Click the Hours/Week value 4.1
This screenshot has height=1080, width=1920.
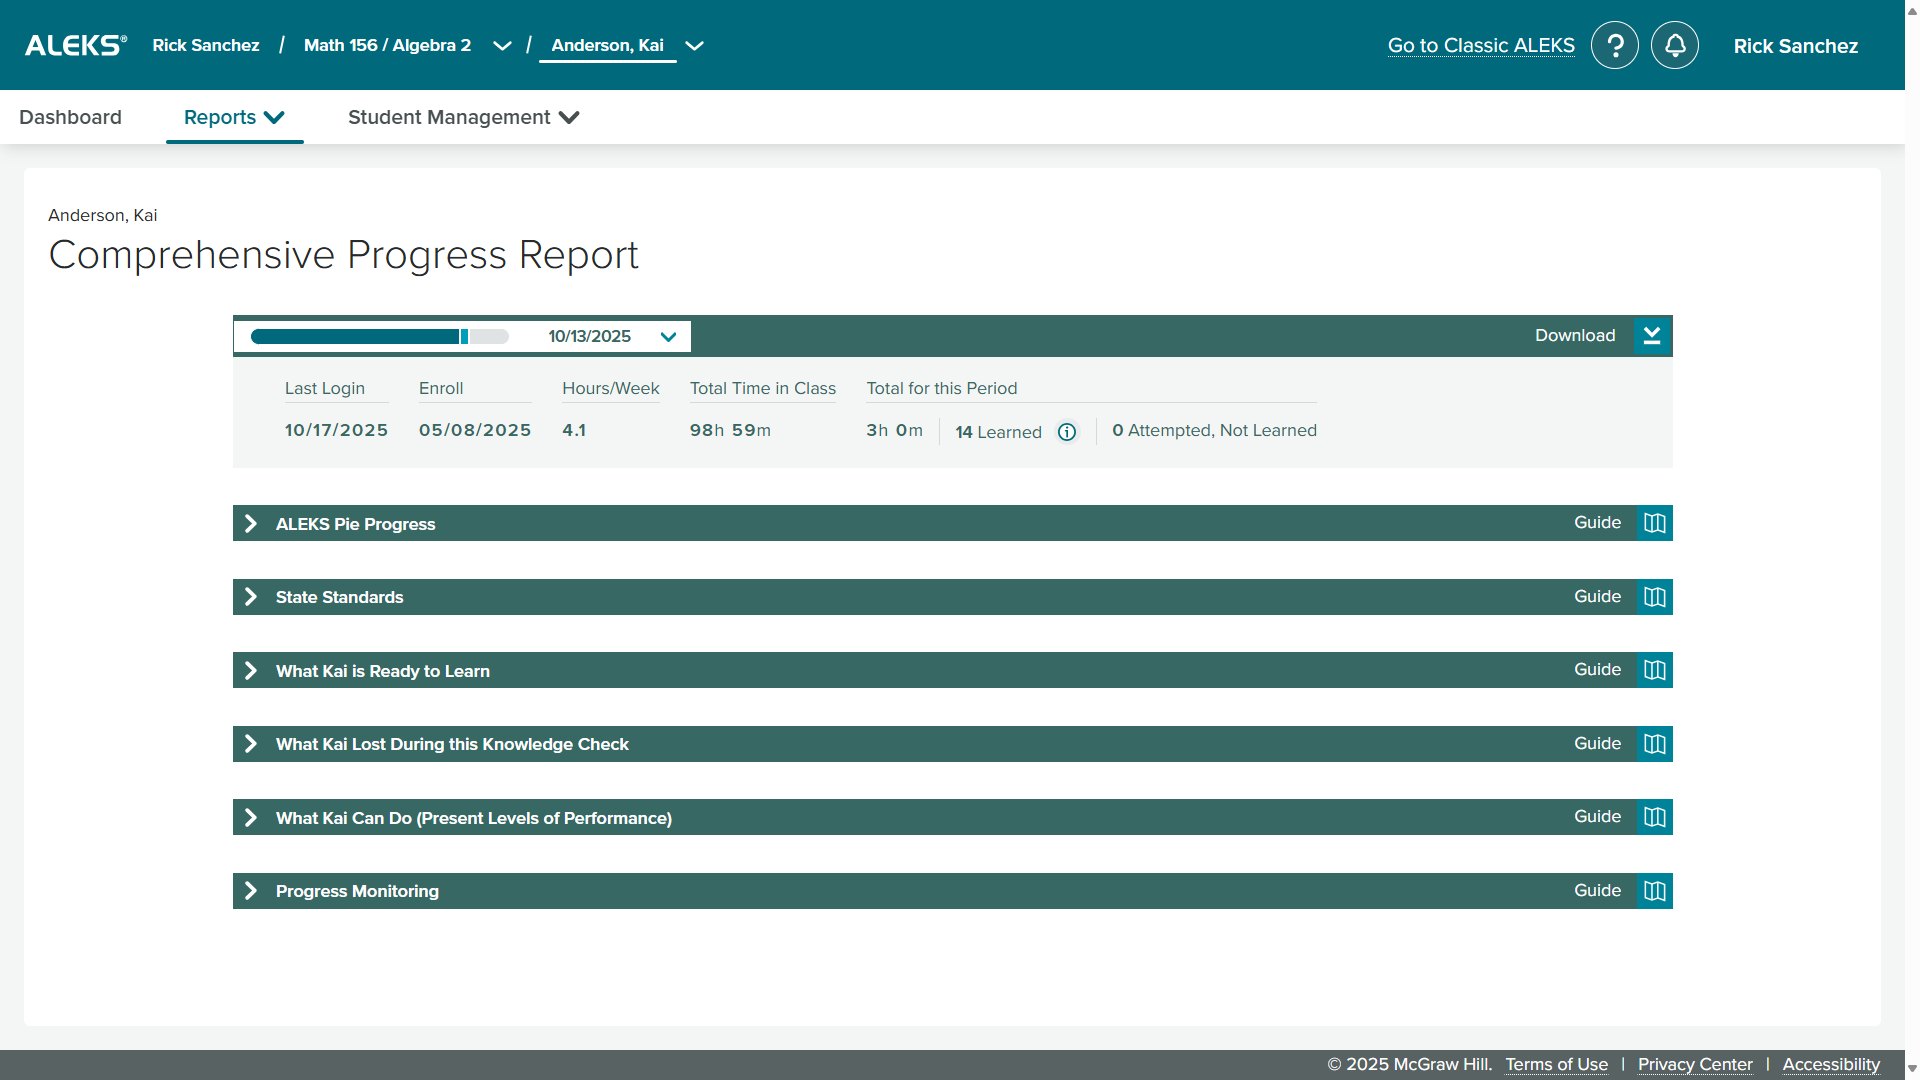[x=574, y=430]
